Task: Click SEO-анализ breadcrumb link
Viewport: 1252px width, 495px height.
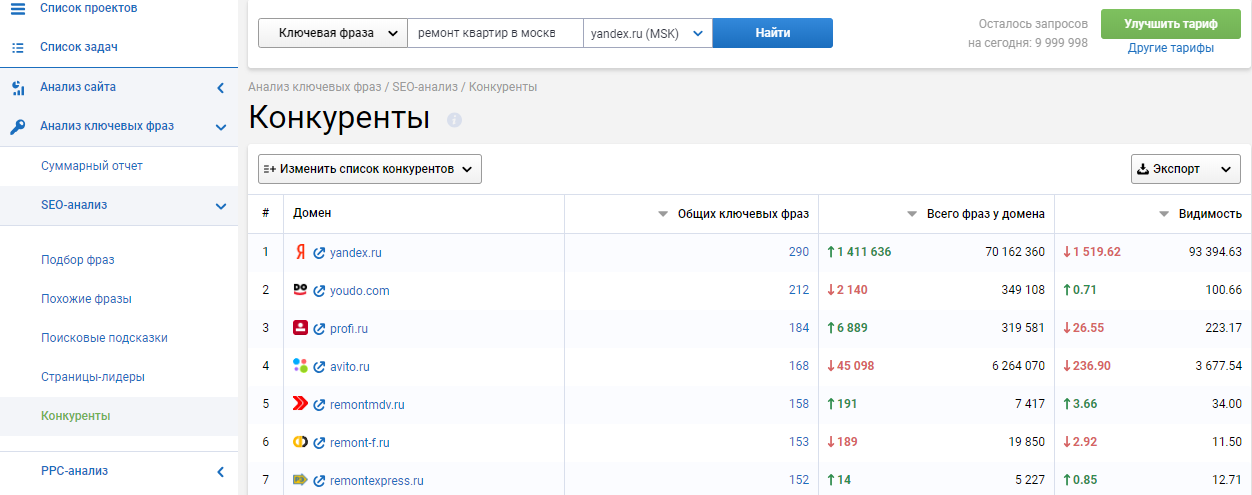Action: tap(426, 87)
